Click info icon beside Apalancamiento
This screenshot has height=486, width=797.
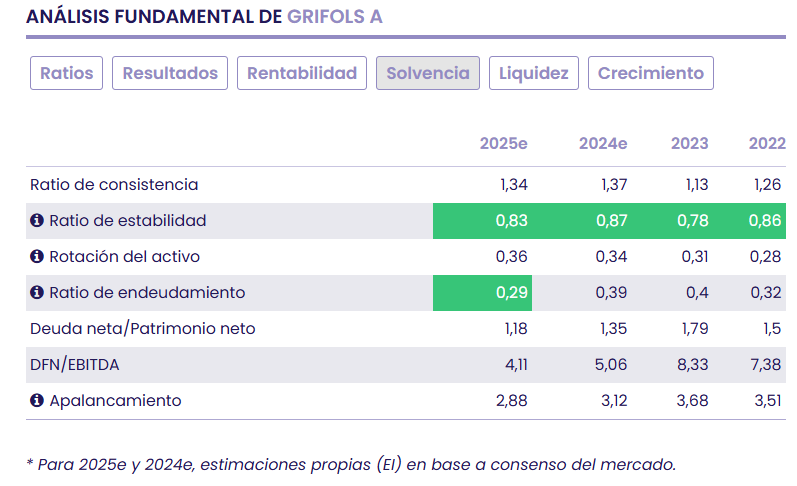[x=37, y=401]
